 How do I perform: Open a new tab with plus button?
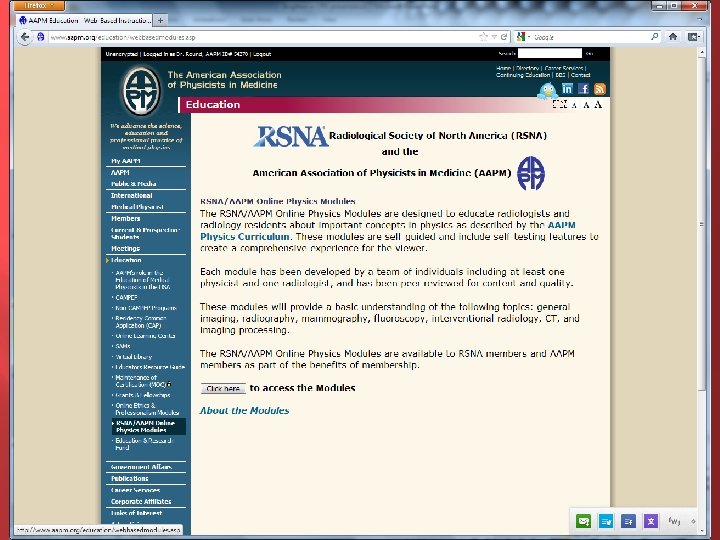click(160, 20)
